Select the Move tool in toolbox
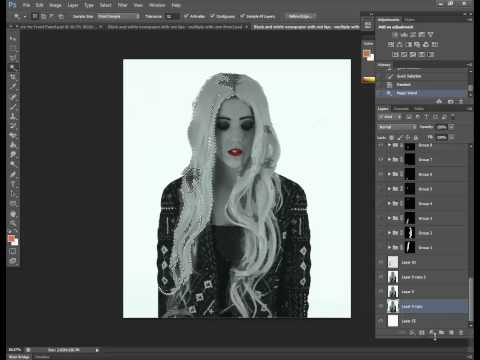 (13, 39)
